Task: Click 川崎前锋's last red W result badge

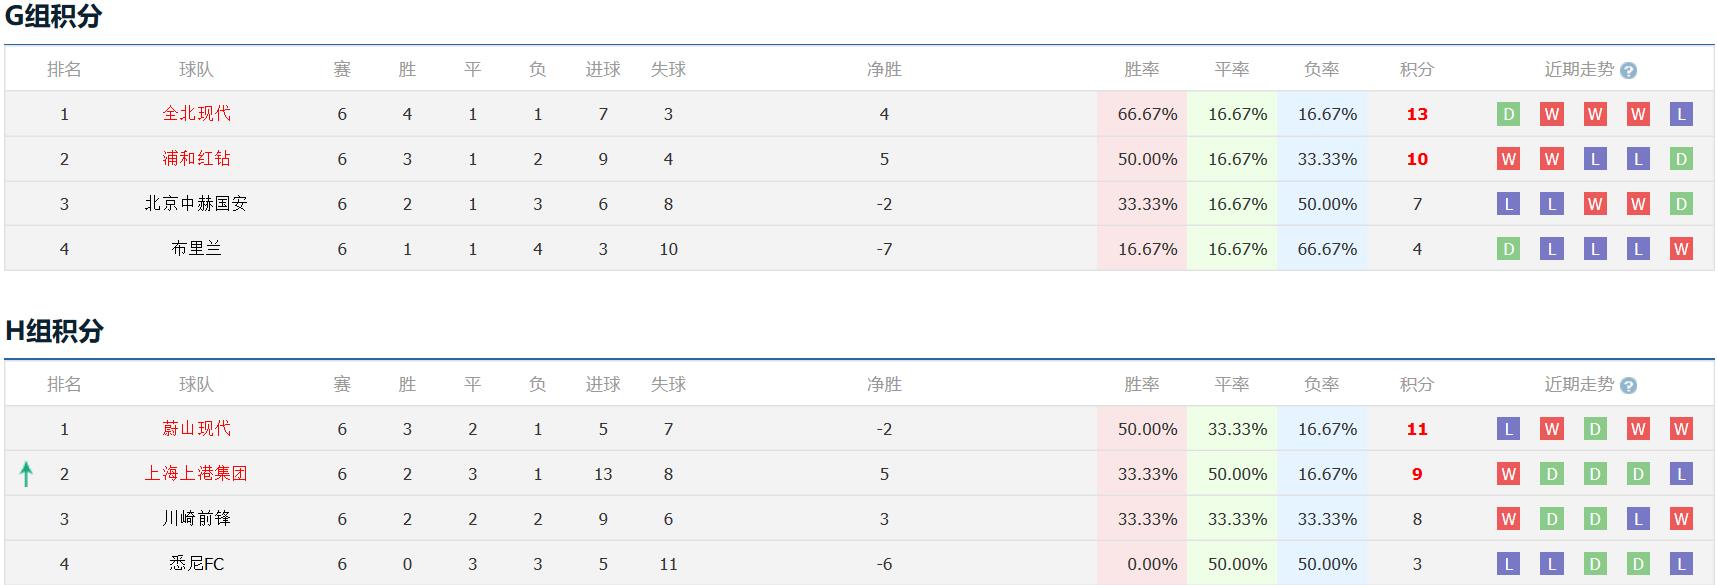Action: point(1681,519)
